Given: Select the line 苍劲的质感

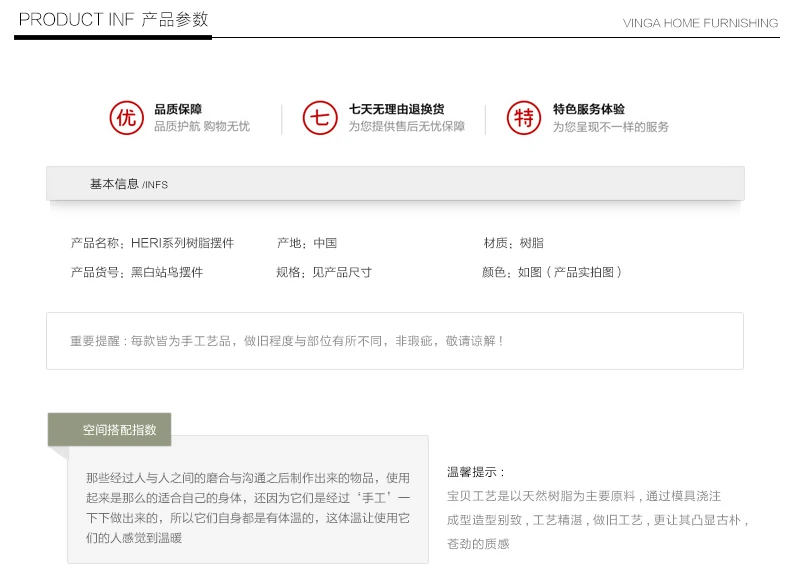Looking at the screenshot, I should tap(478, 544).
